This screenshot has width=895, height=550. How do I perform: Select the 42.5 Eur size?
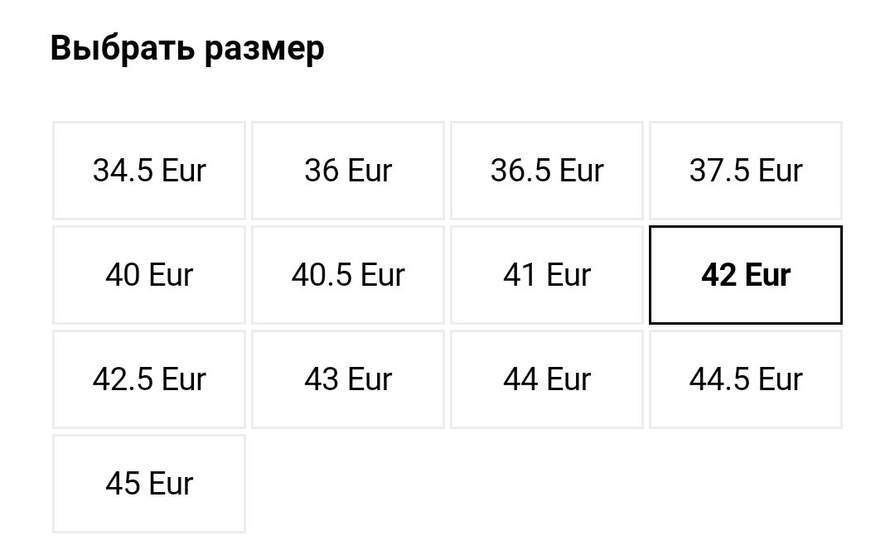tap(149, 379)
